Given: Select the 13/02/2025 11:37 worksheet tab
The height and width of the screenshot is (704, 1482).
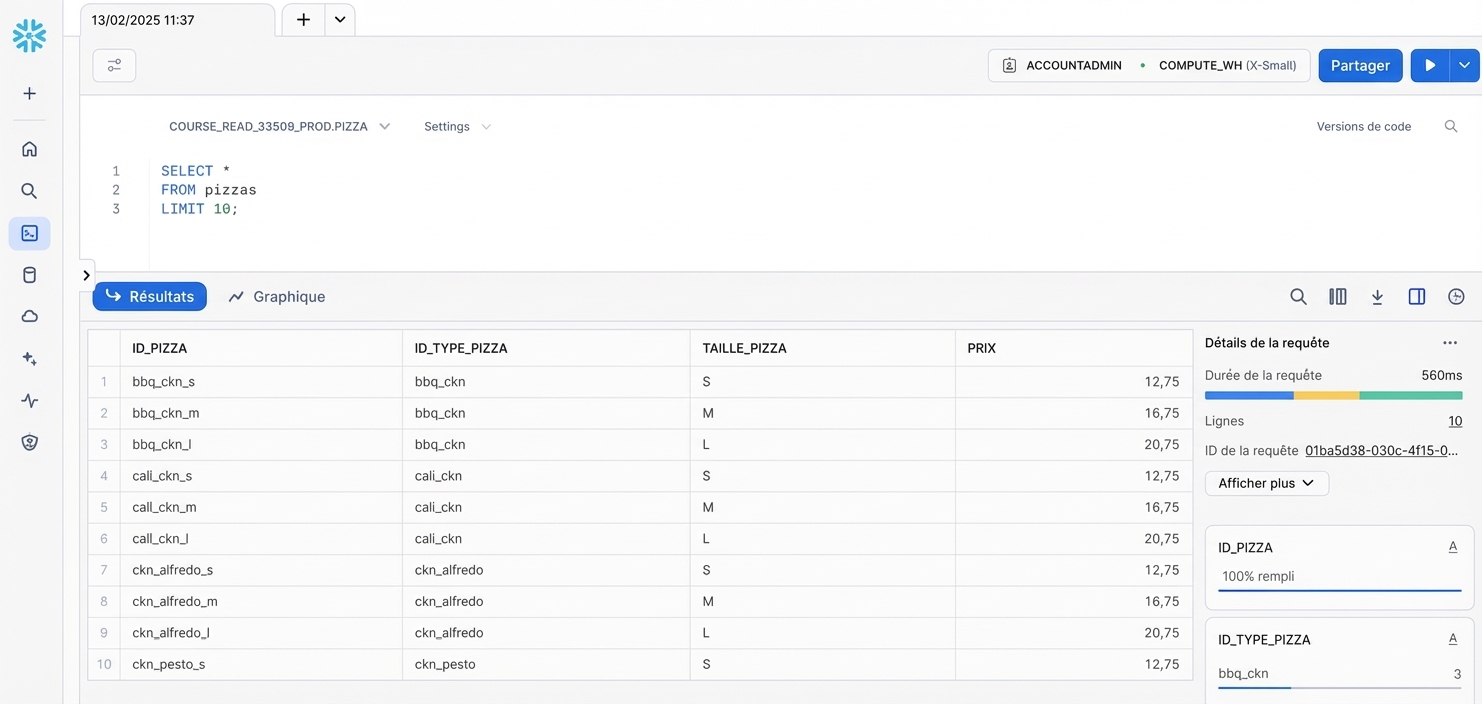Looking at the screenshot, I should click(x=176, y=20).
